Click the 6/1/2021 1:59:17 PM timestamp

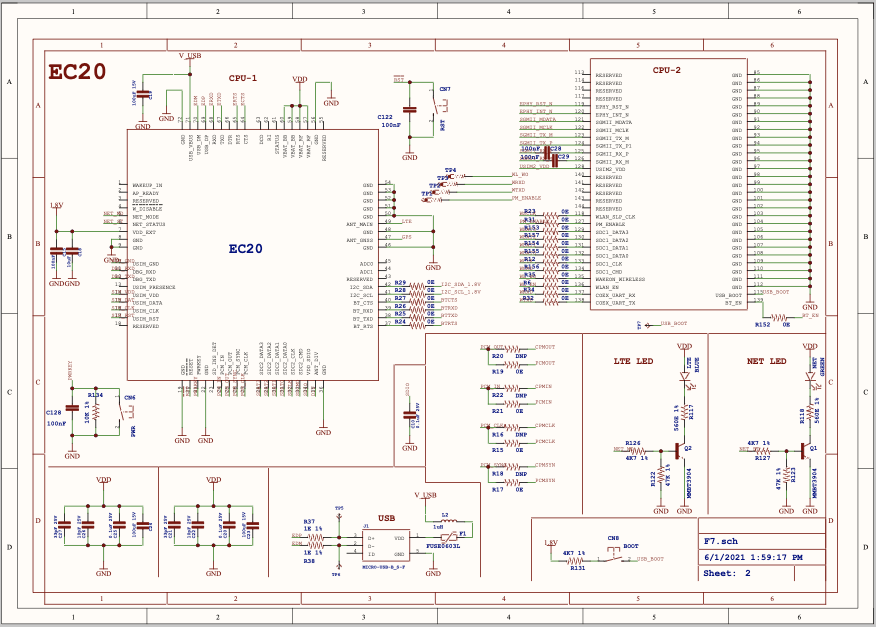tap(753, 557)
